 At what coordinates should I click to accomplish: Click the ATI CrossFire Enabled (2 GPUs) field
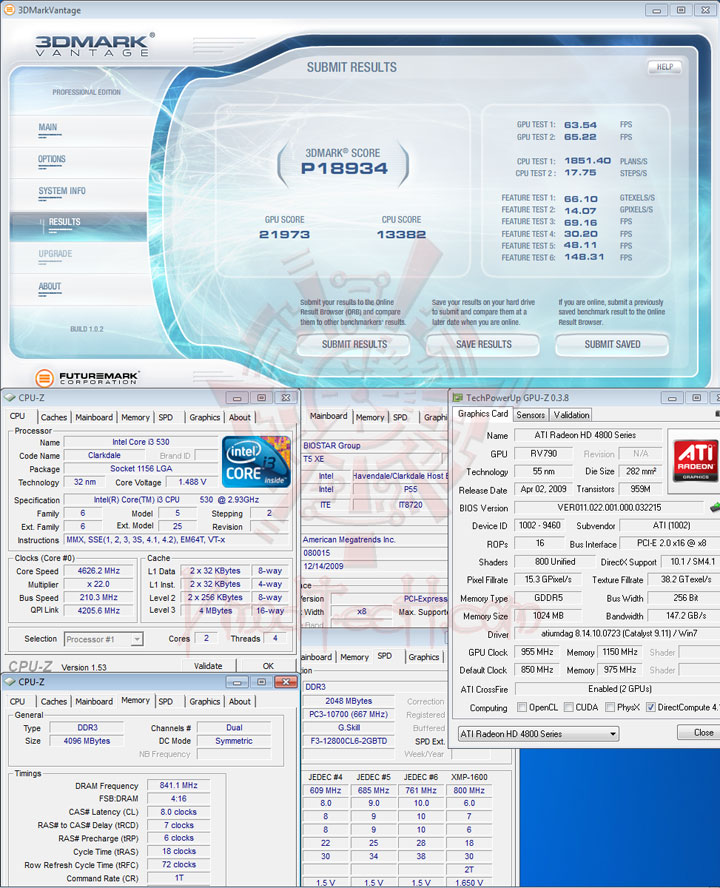617,689
